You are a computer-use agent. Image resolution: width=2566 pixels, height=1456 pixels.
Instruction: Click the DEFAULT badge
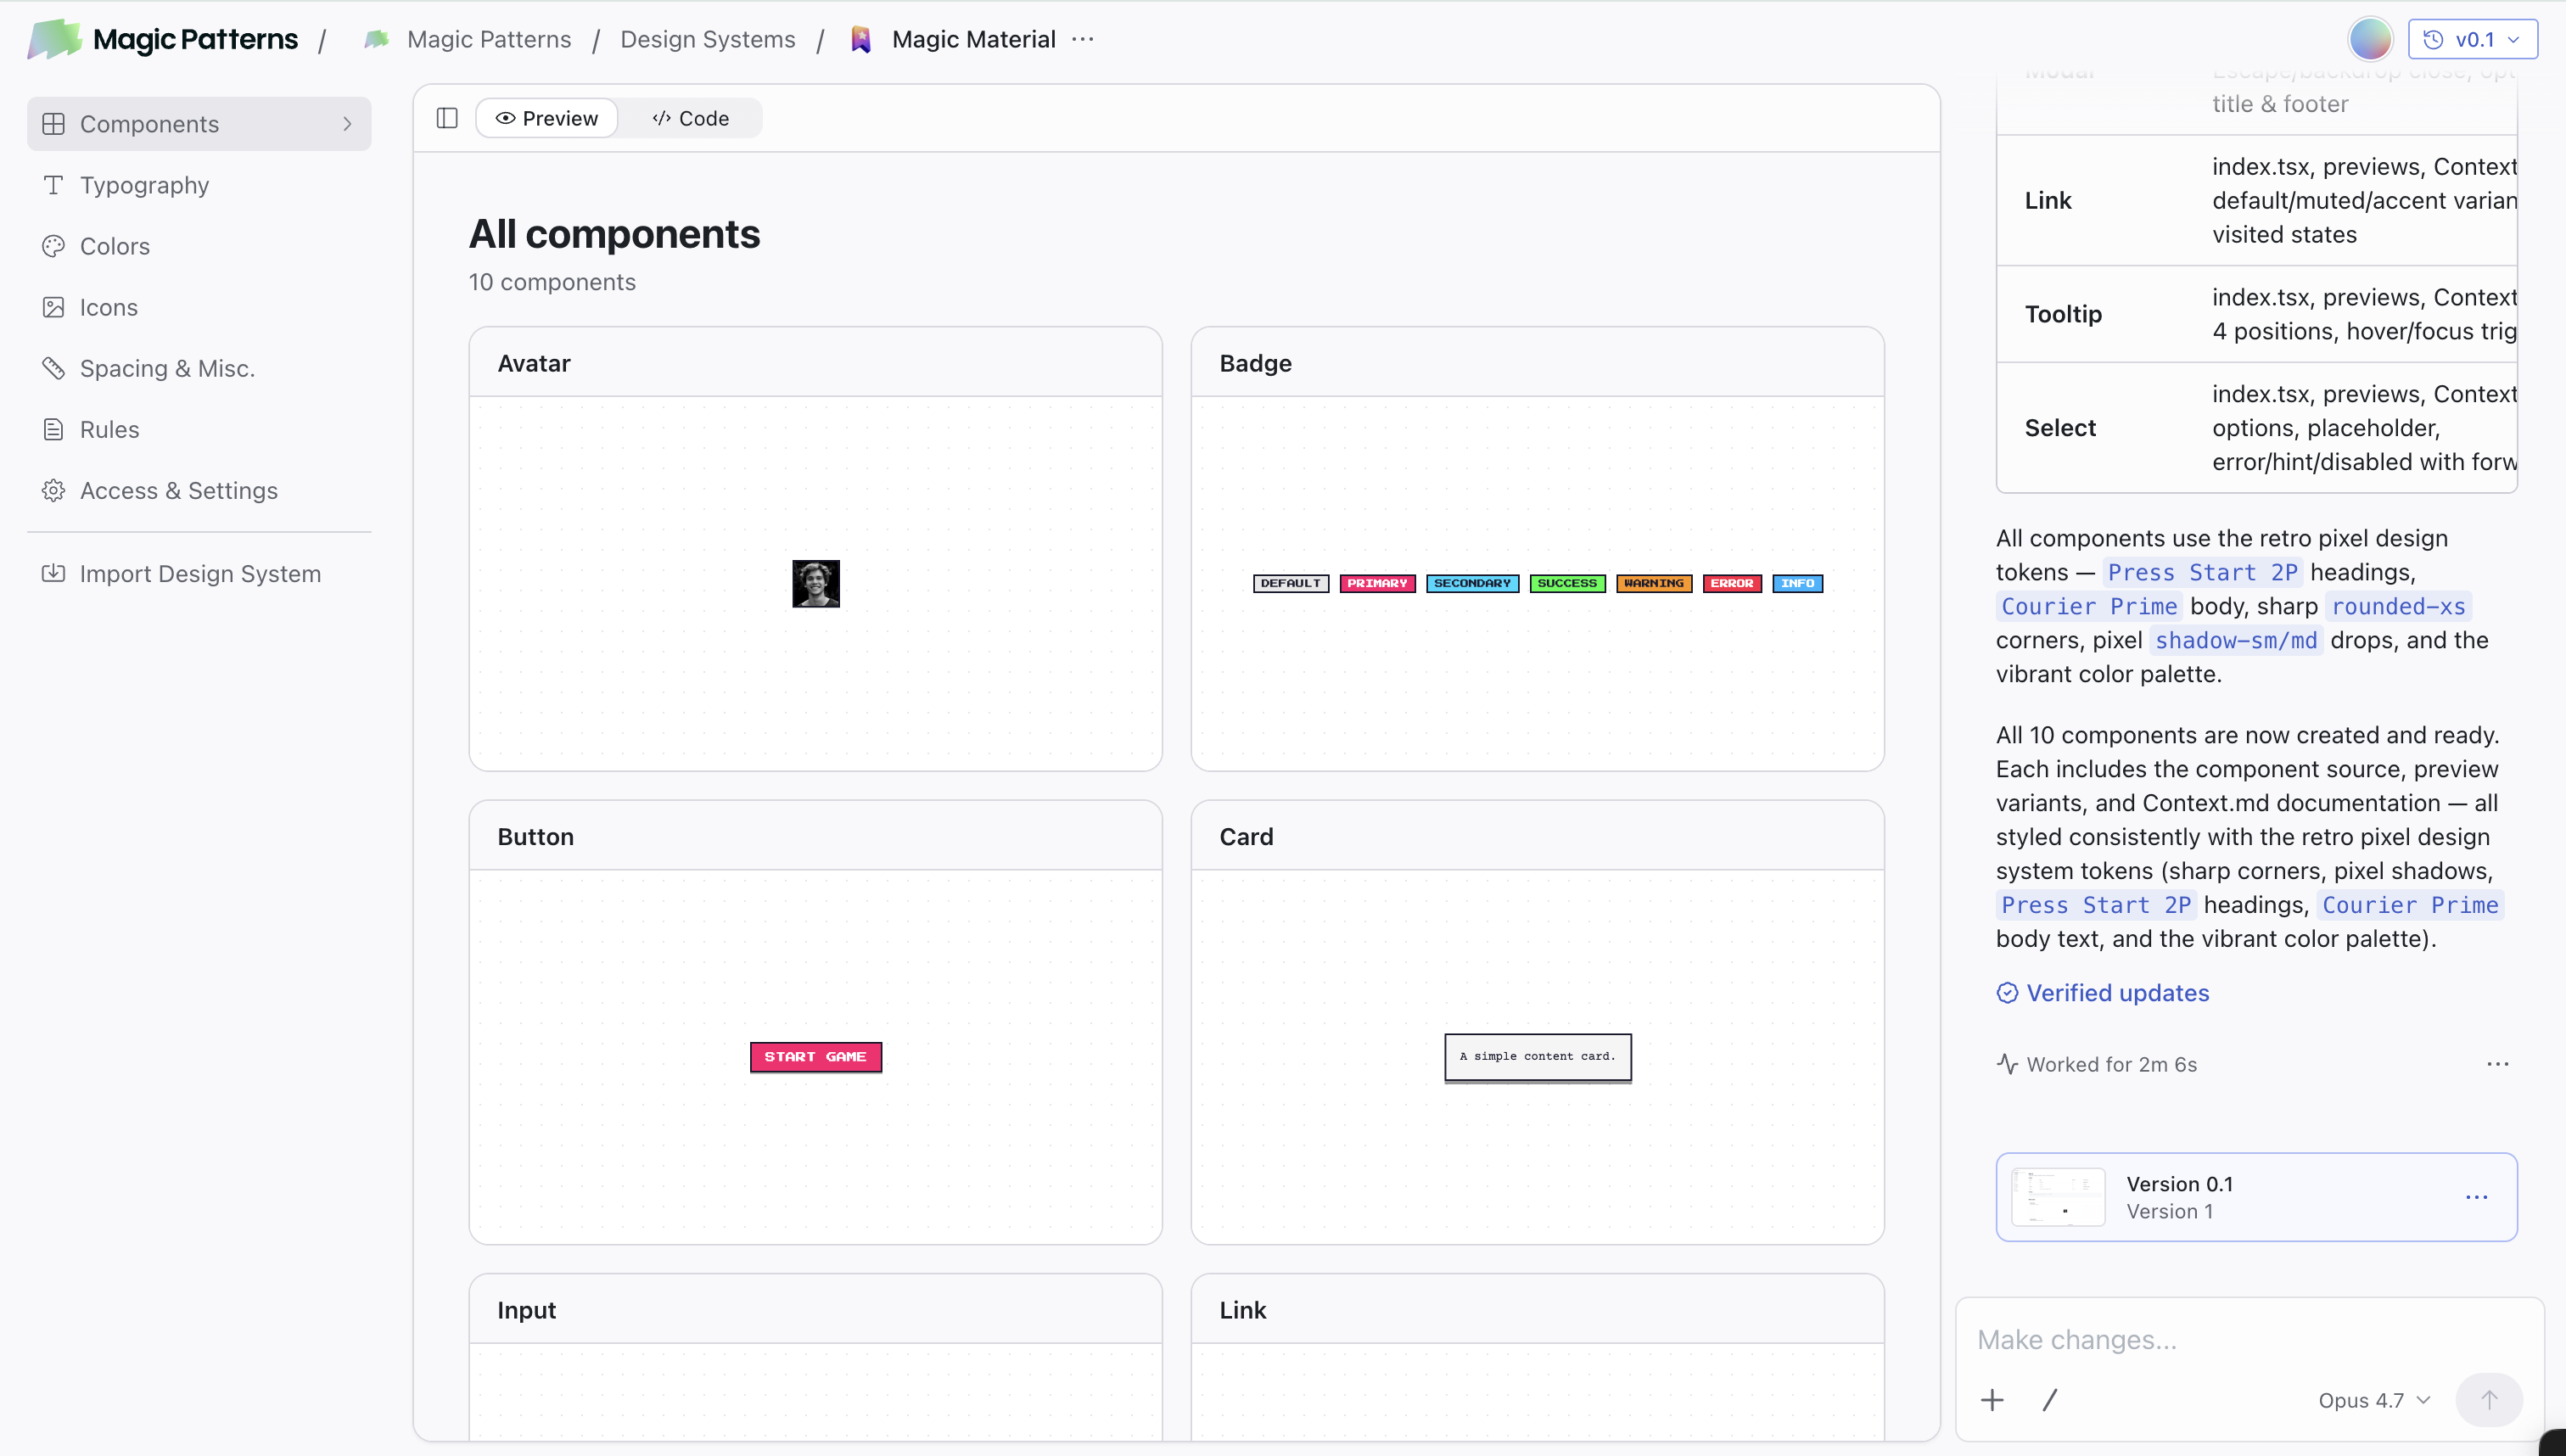point(1291,583)
